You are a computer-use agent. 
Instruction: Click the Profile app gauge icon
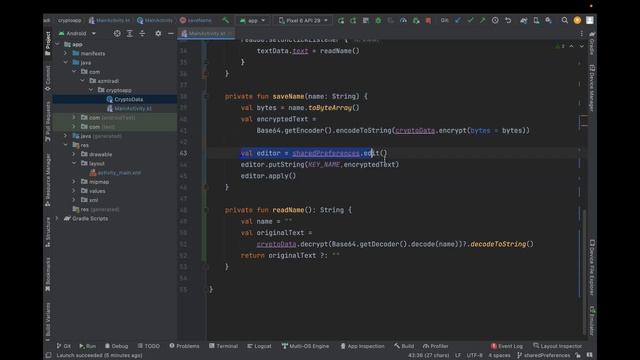tap(403, 20)
